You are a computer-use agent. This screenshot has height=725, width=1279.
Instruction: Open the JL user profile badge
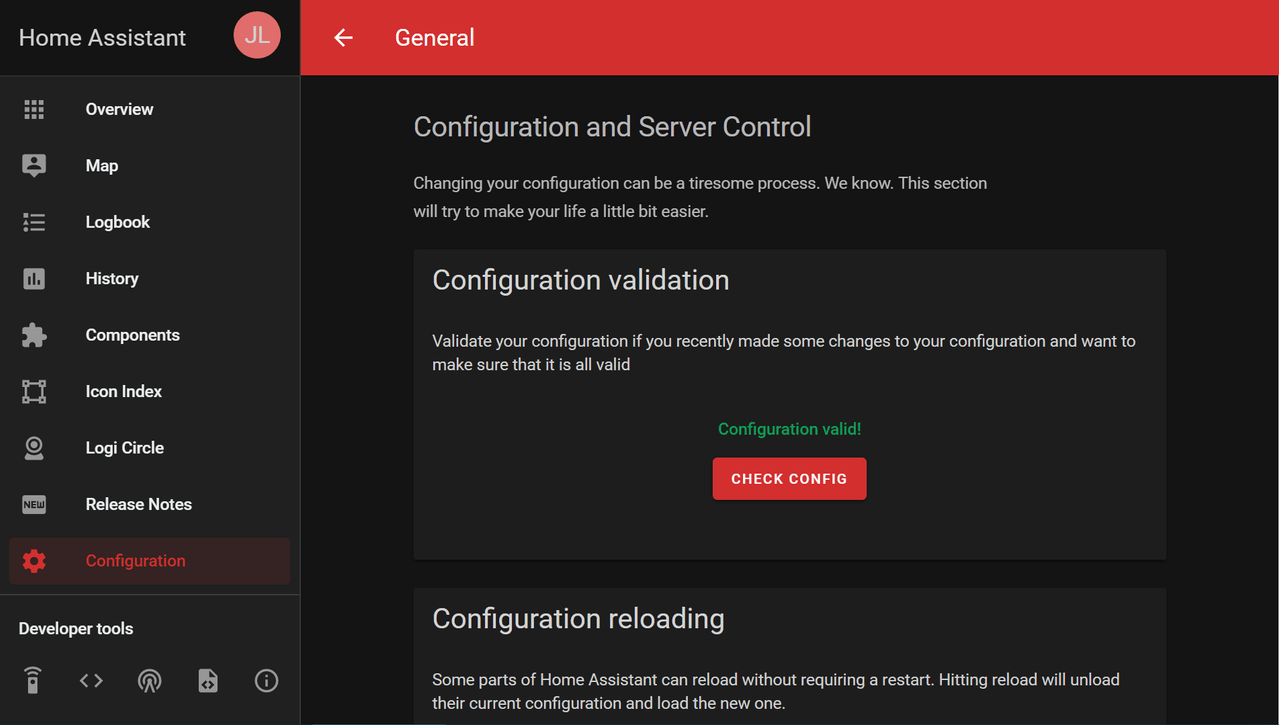point(257,36)
